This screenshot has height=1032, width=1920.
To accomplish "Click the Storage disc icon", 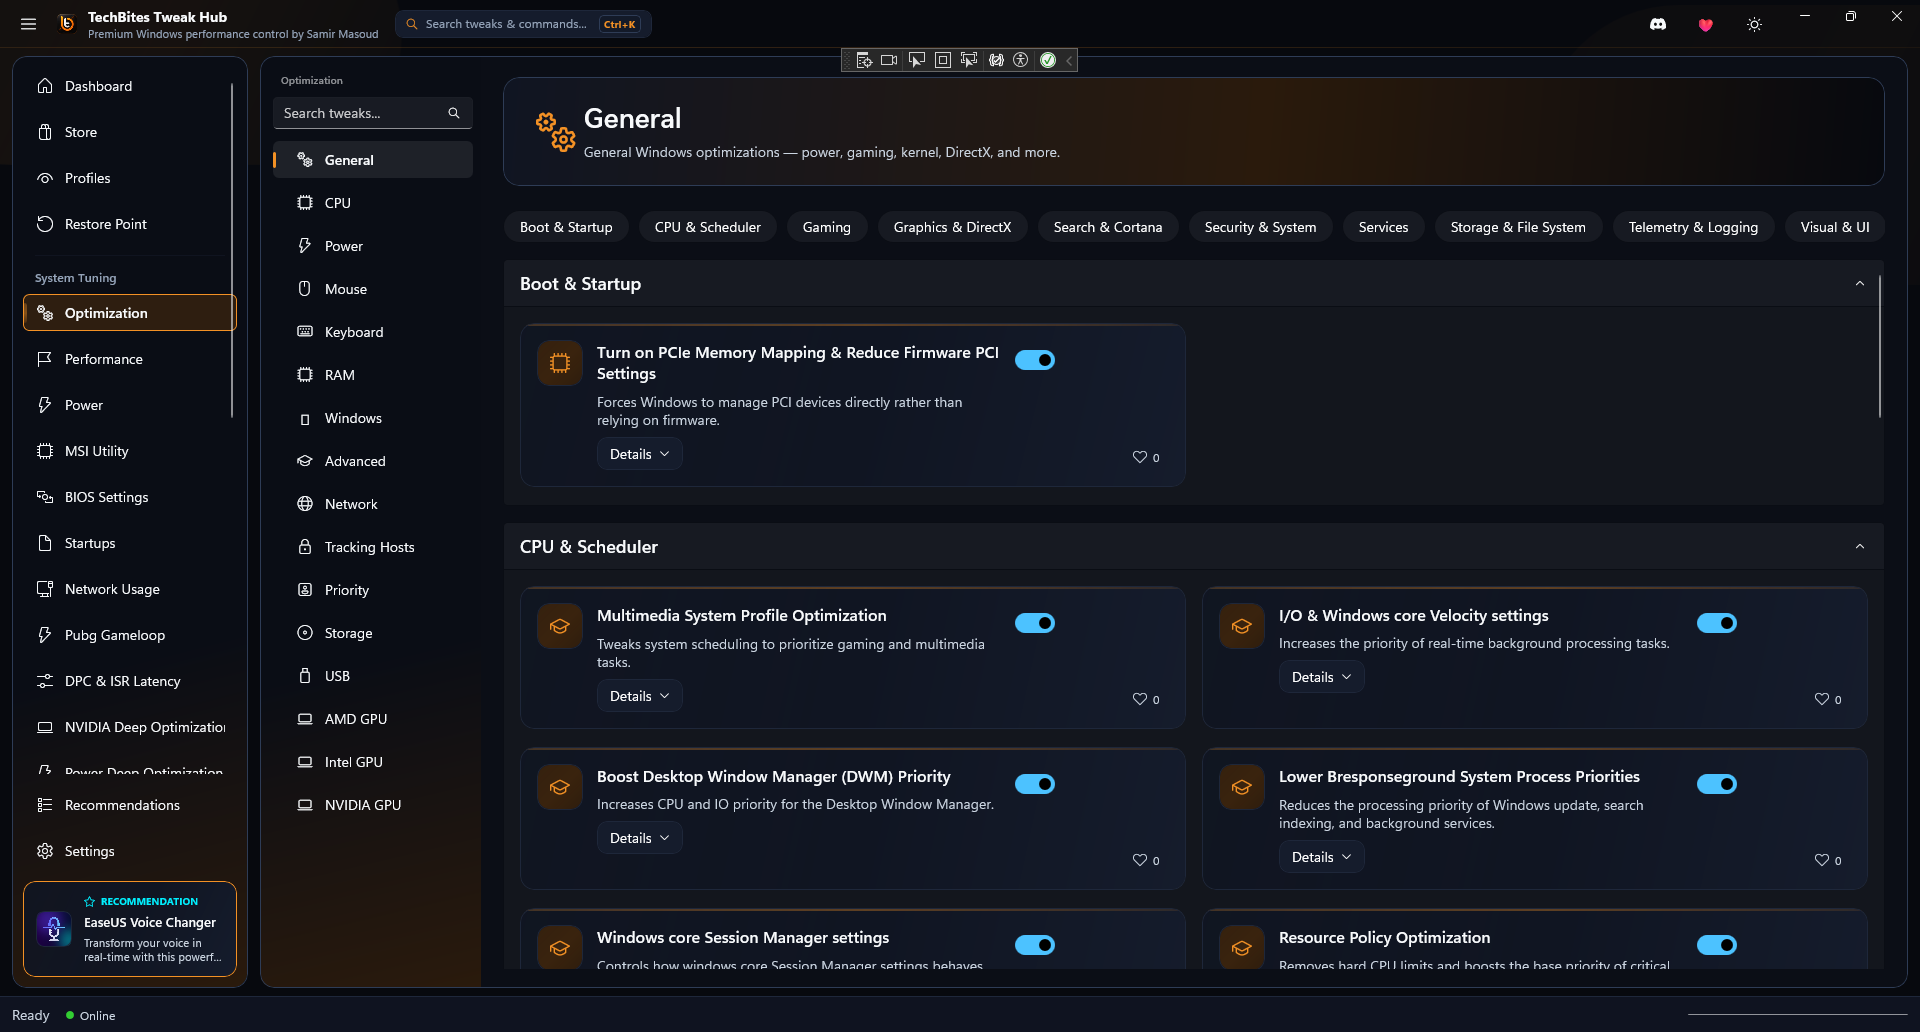I will click(305, 633).
